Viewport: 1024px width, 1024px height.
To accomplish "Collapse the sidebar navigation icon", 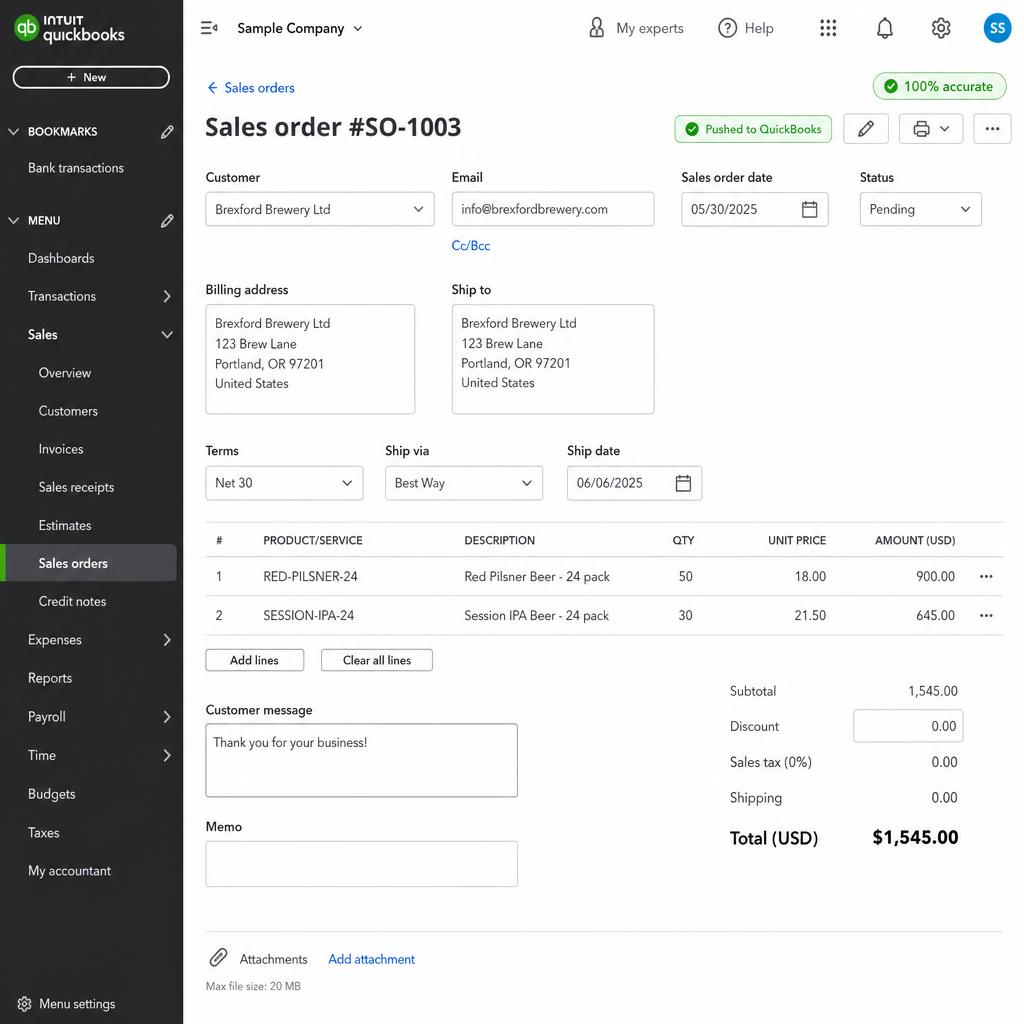I will click(209, 28).
